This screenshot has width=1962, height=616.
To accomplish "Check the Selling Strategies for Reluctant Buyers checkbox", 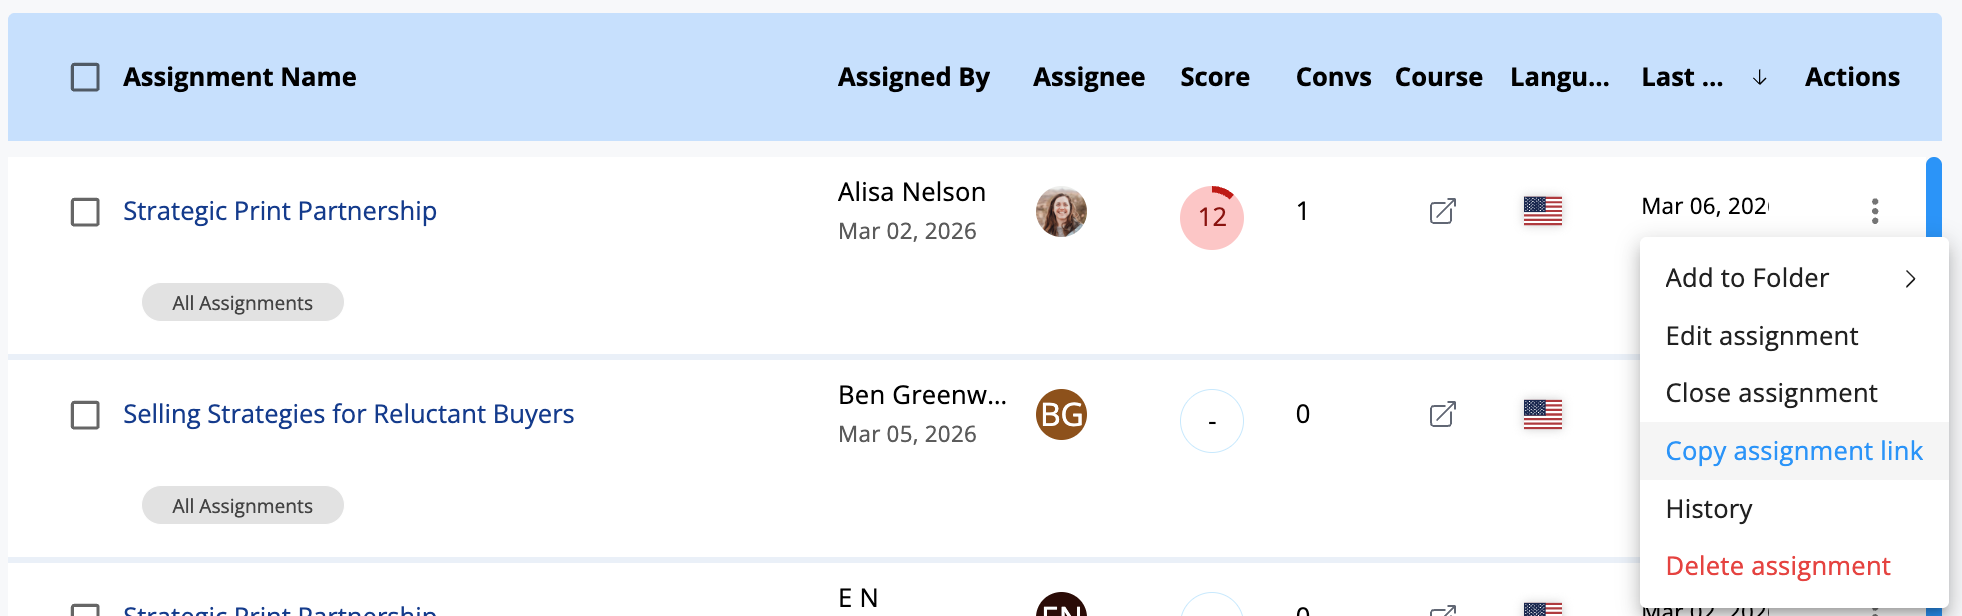I will pyautogui.click(x=85, y=415).
